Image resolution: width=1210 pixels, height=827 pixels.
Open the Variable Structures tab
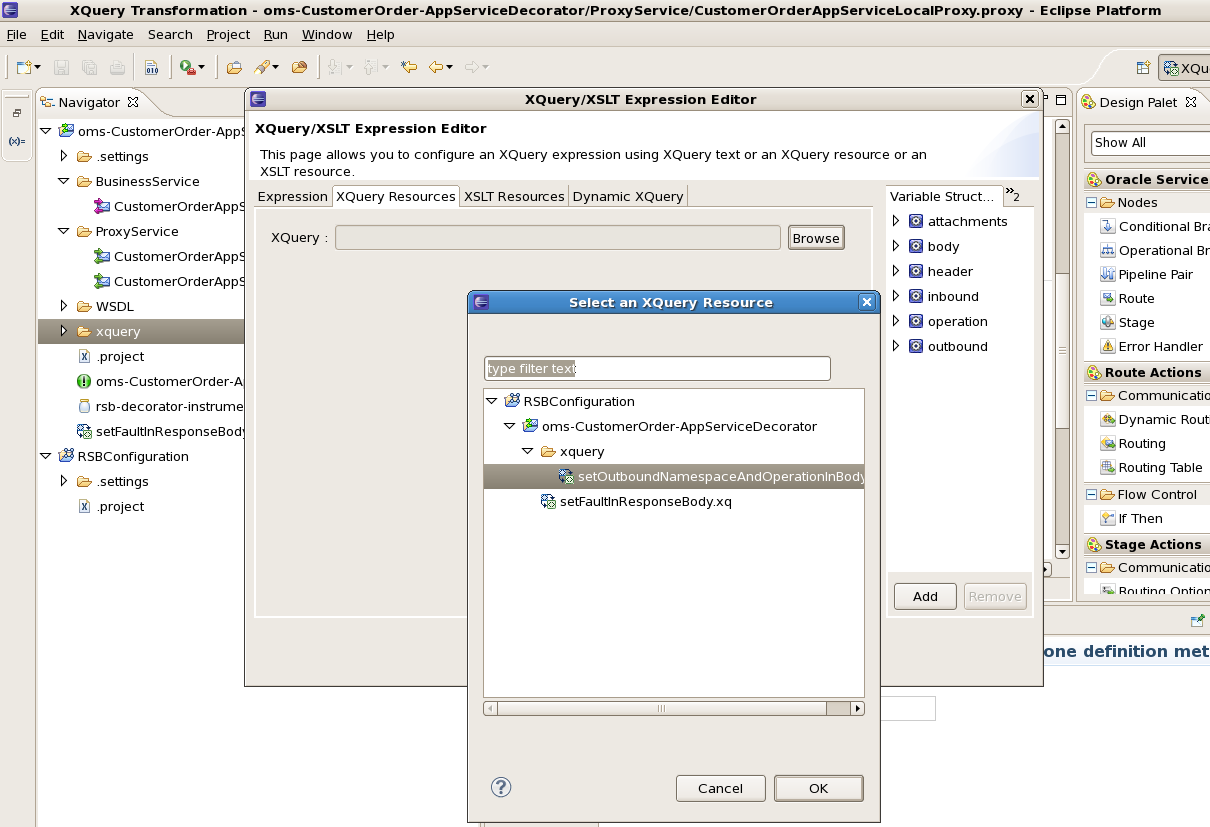click(x=943, y=196)
